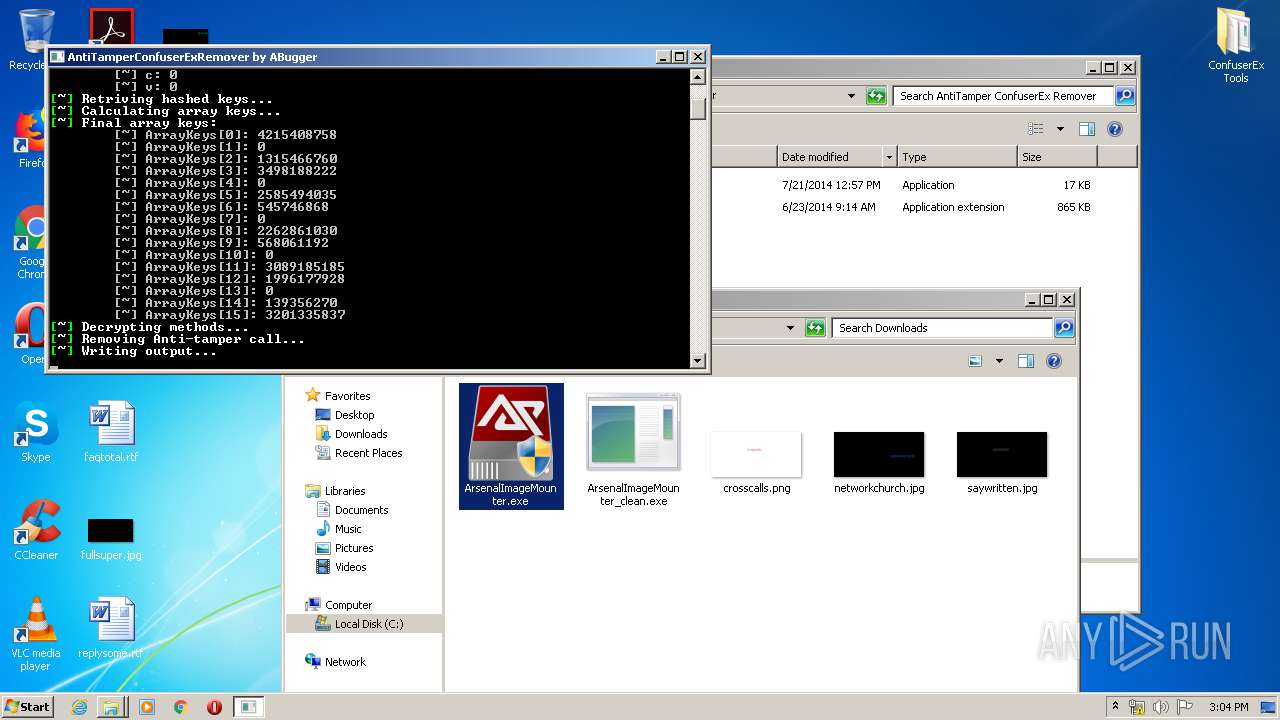Open help in AntiTamper Remover window

point(1115,129)
